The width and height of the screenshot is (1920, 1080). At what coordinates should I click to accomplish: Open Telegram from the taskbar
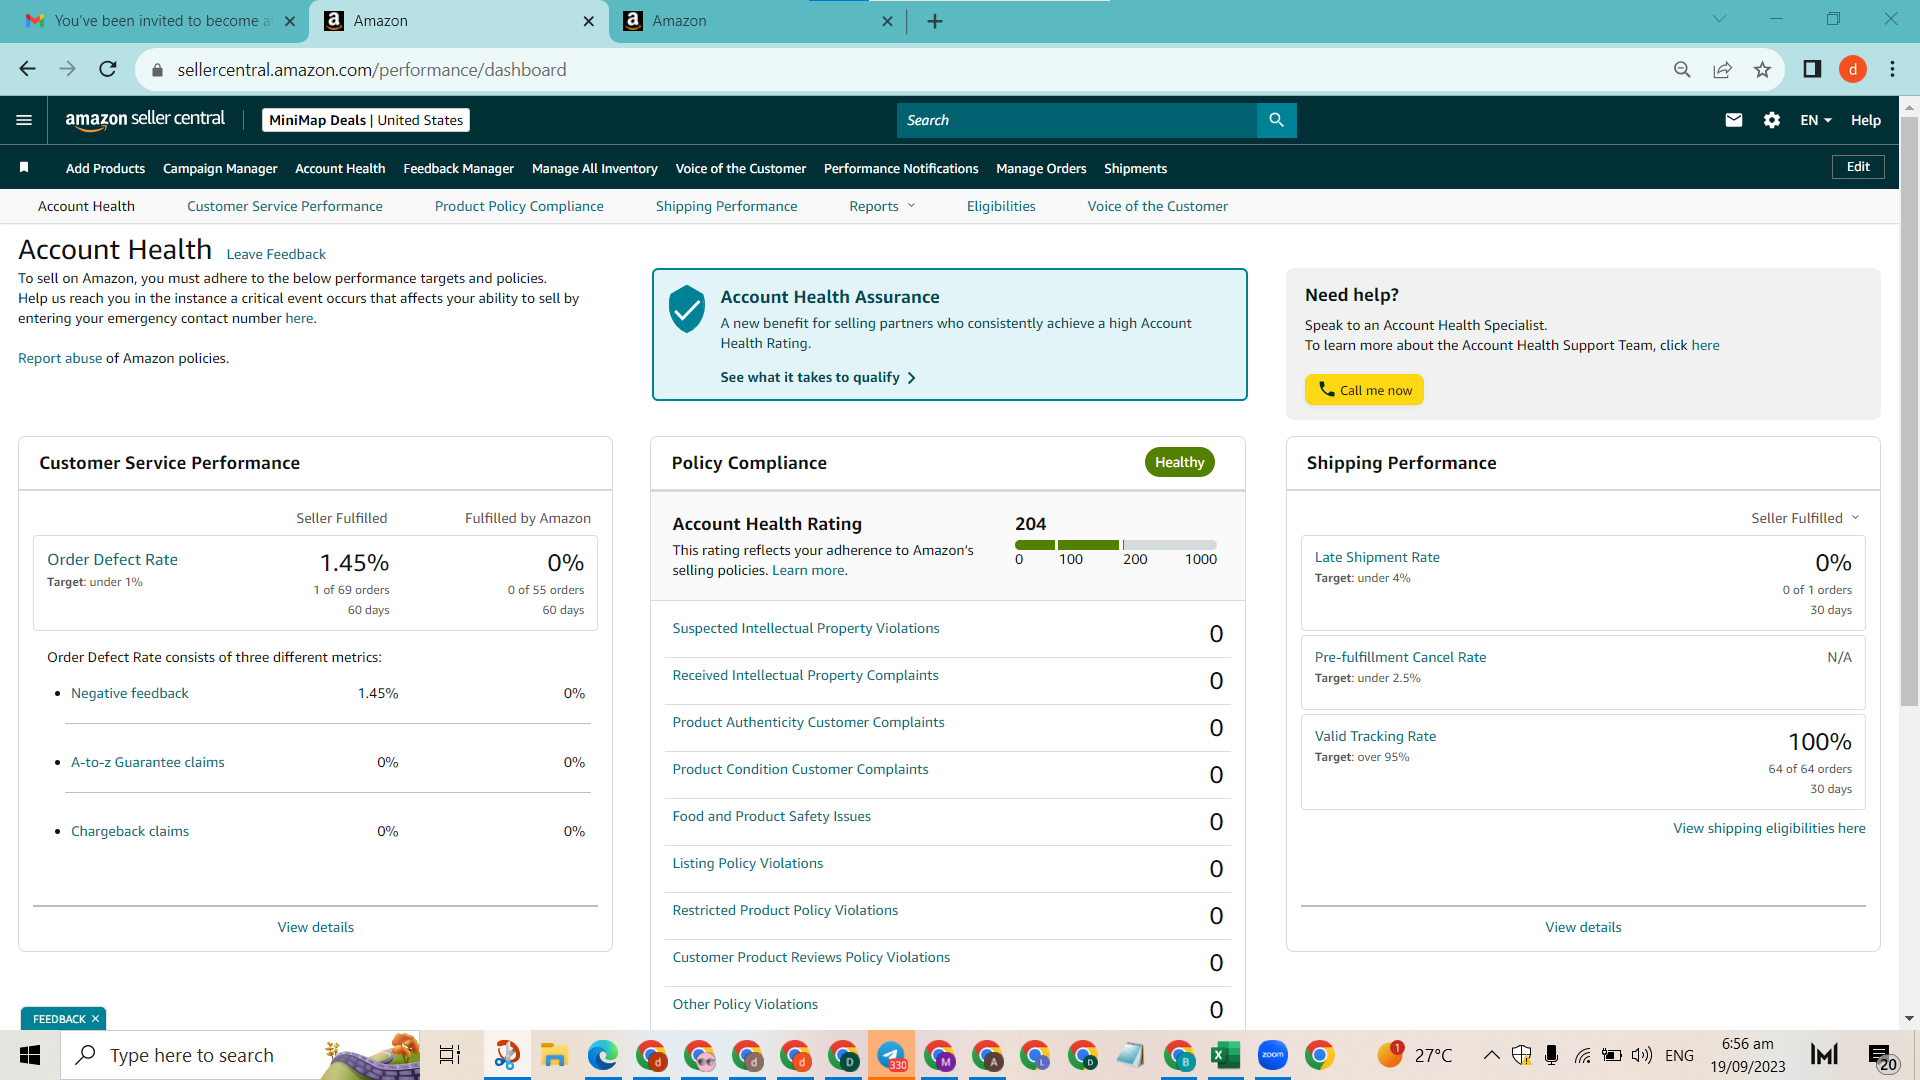pyautogui.click(x=890, y=1055)
